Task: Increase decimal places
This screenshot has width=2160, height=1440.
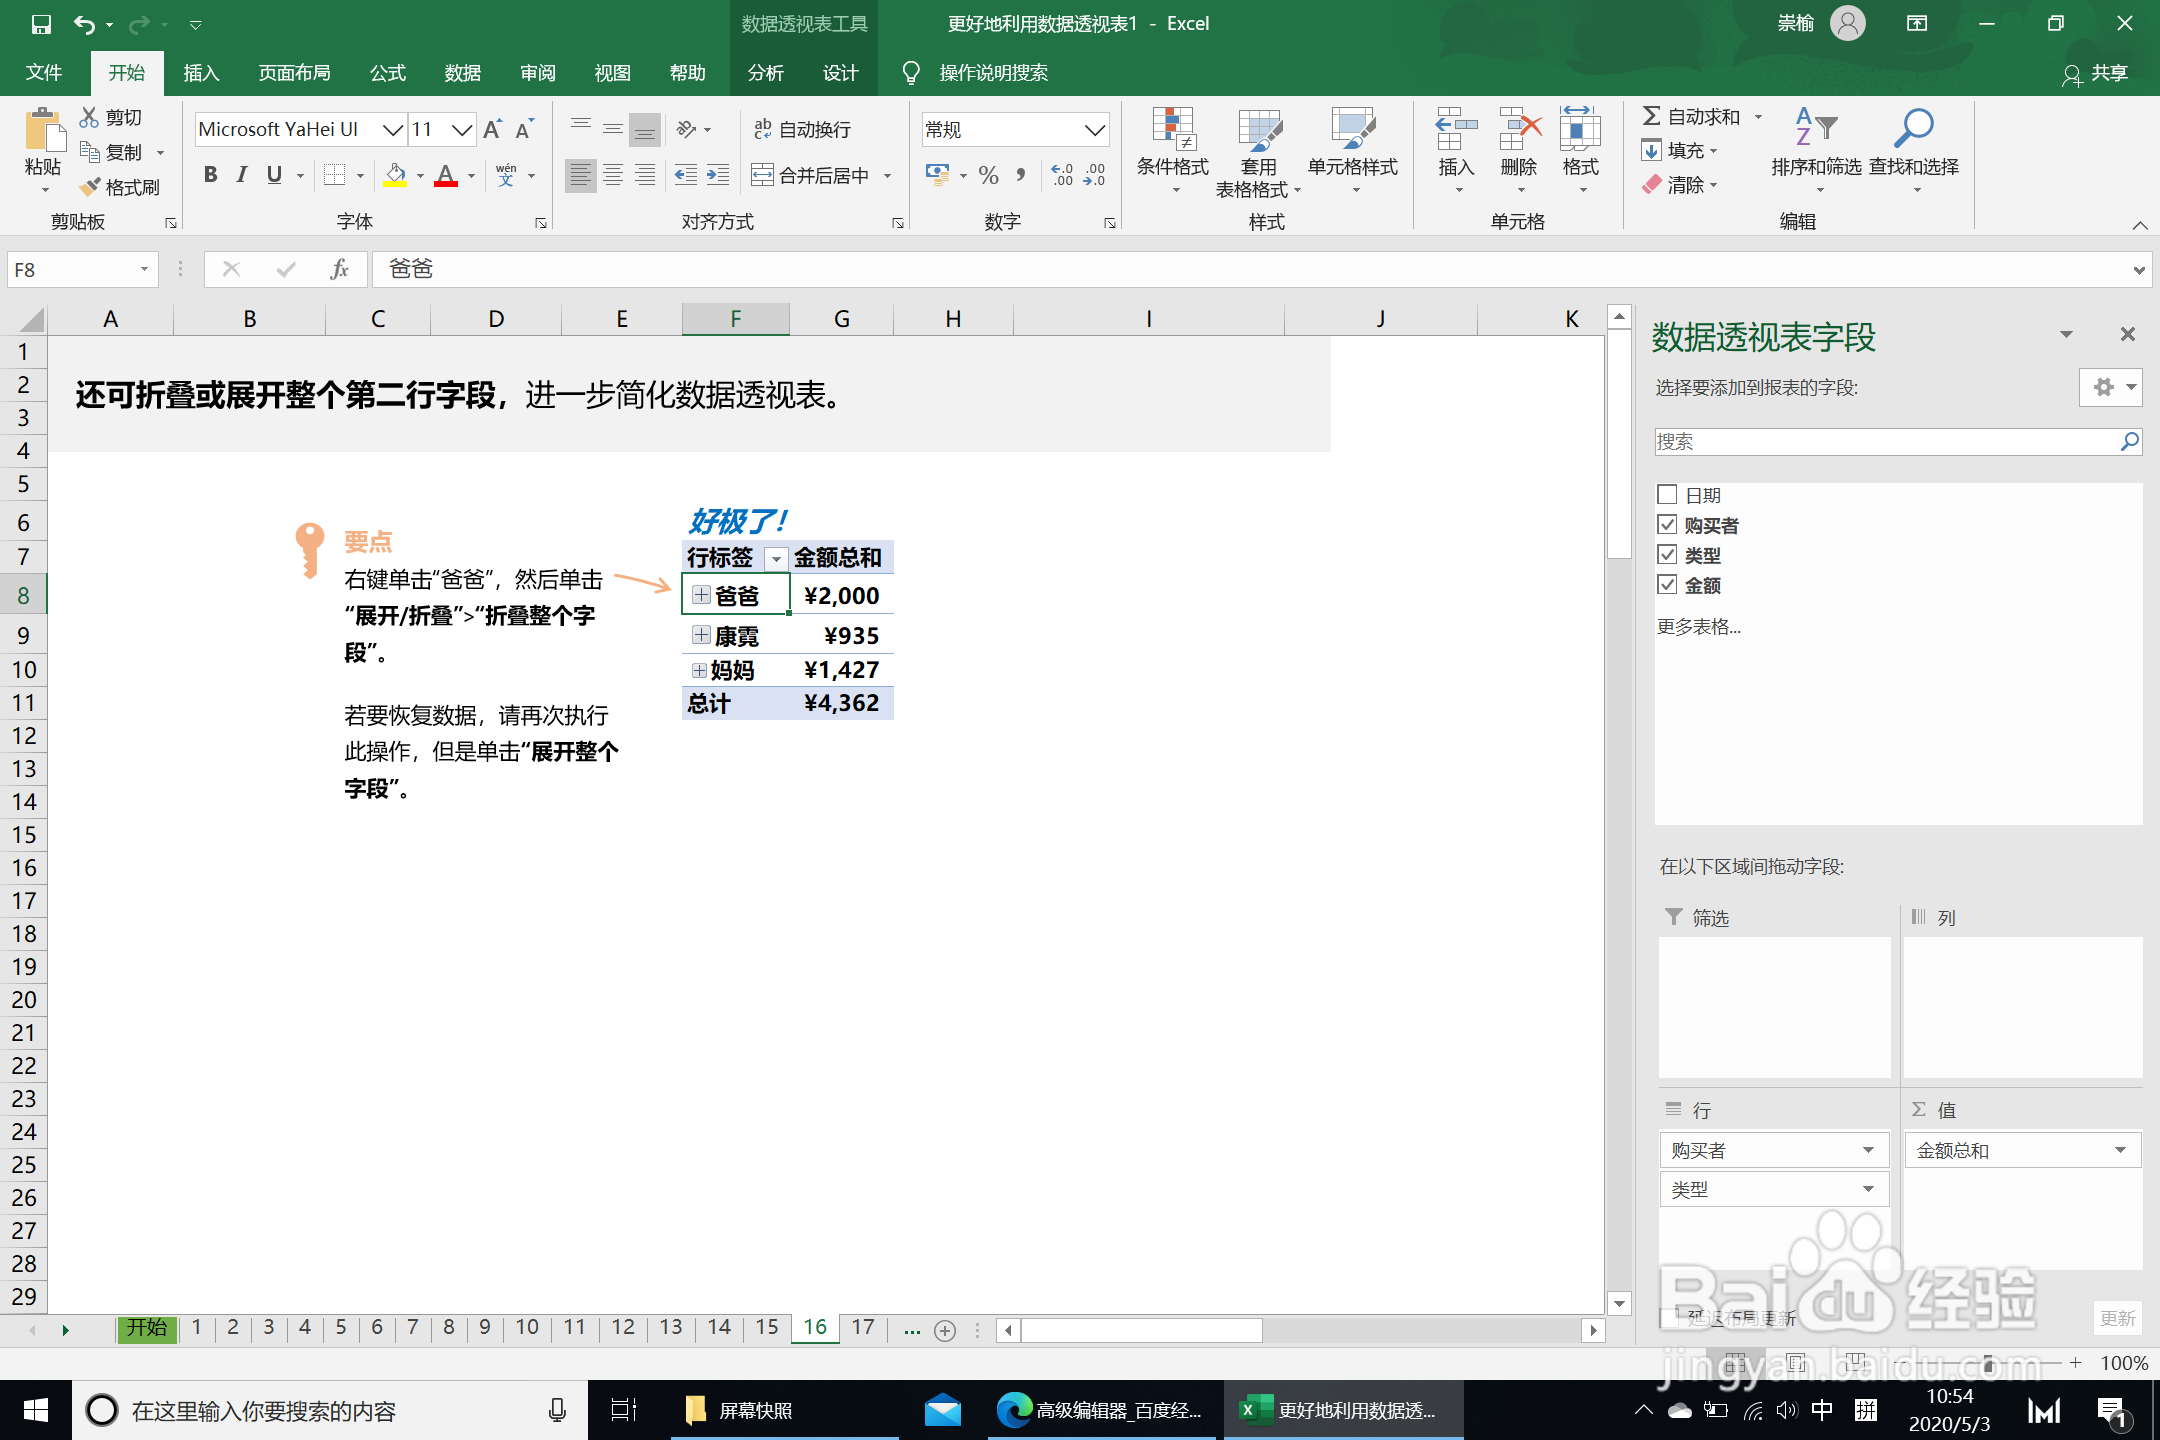Action: (1062, 175)
